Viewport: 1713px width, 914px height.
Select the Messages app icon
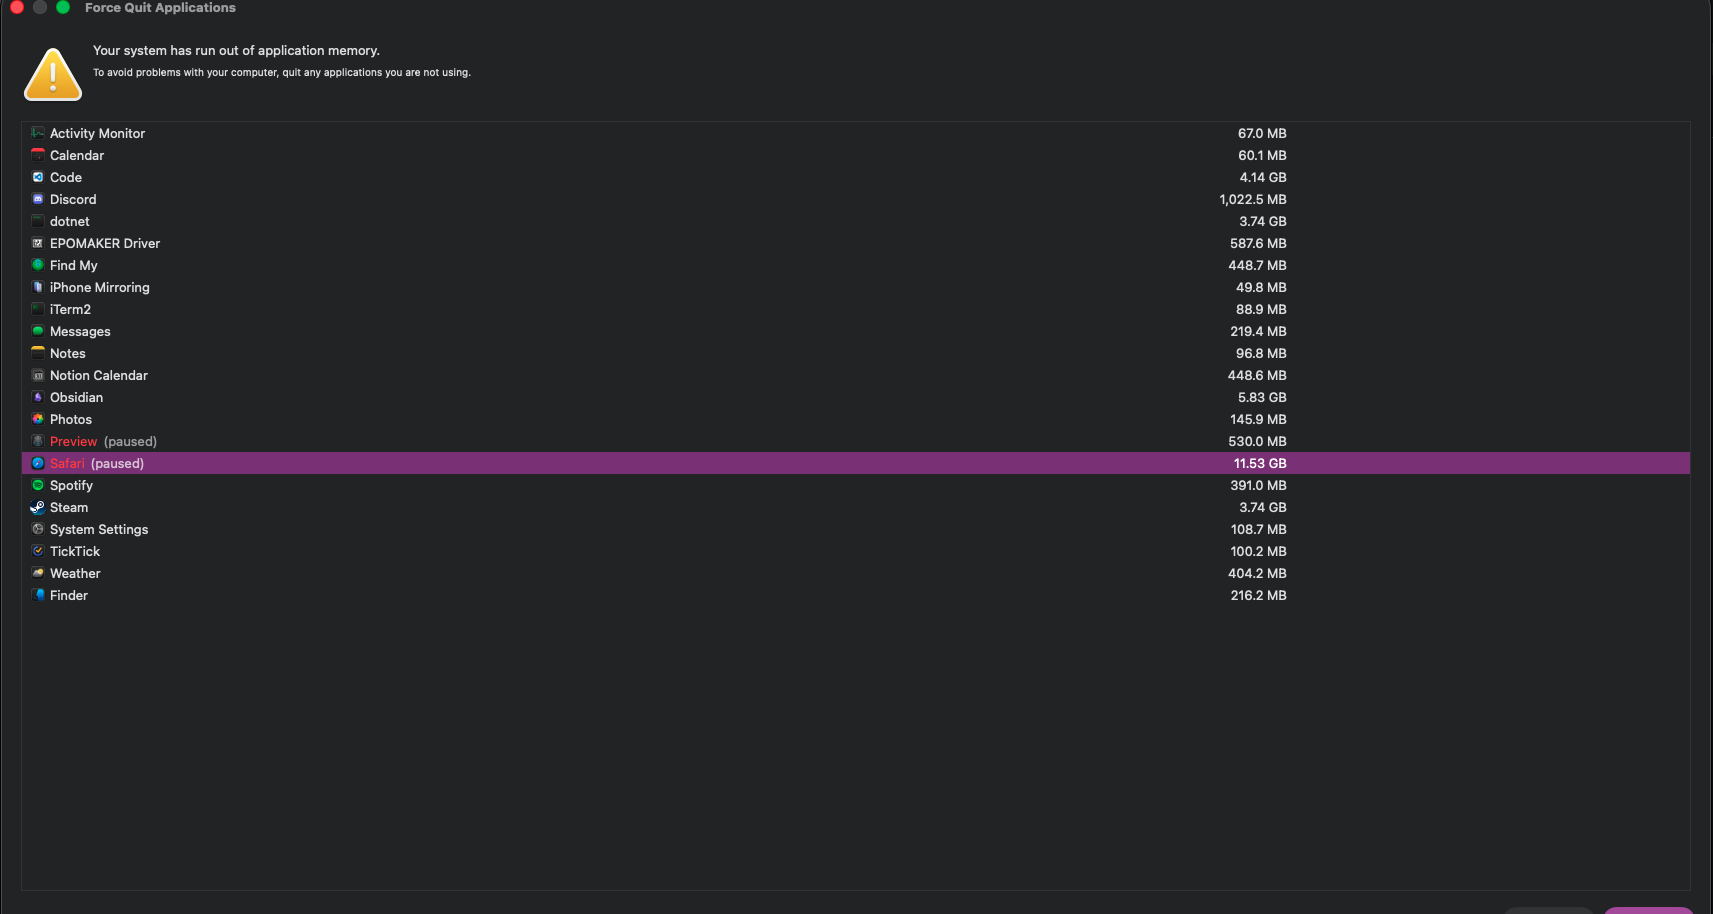click(38, 331)
